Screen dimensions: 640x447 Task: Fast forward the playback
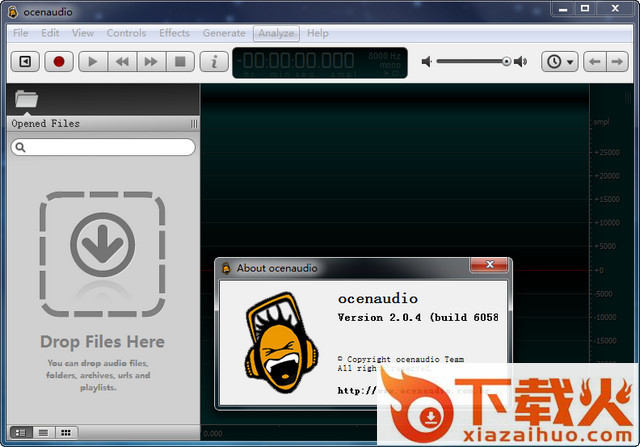coord(151,62)
